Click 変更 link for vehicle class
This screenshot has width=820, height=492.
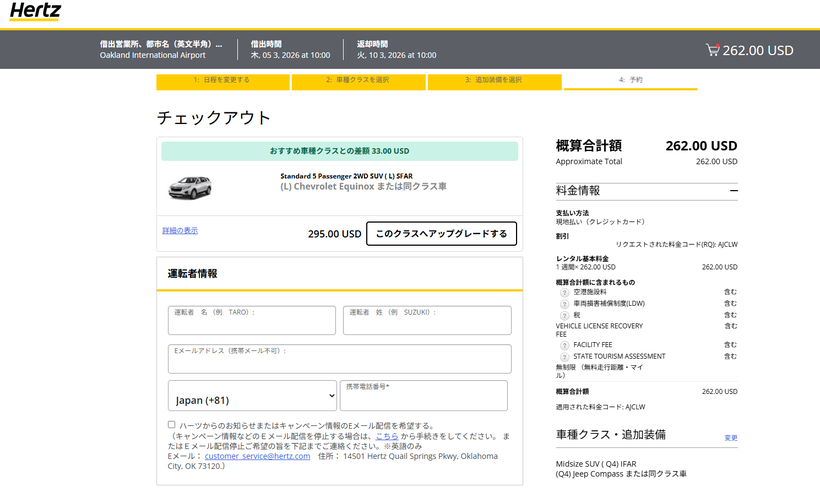pyautogui.click(x=730, y=438)
